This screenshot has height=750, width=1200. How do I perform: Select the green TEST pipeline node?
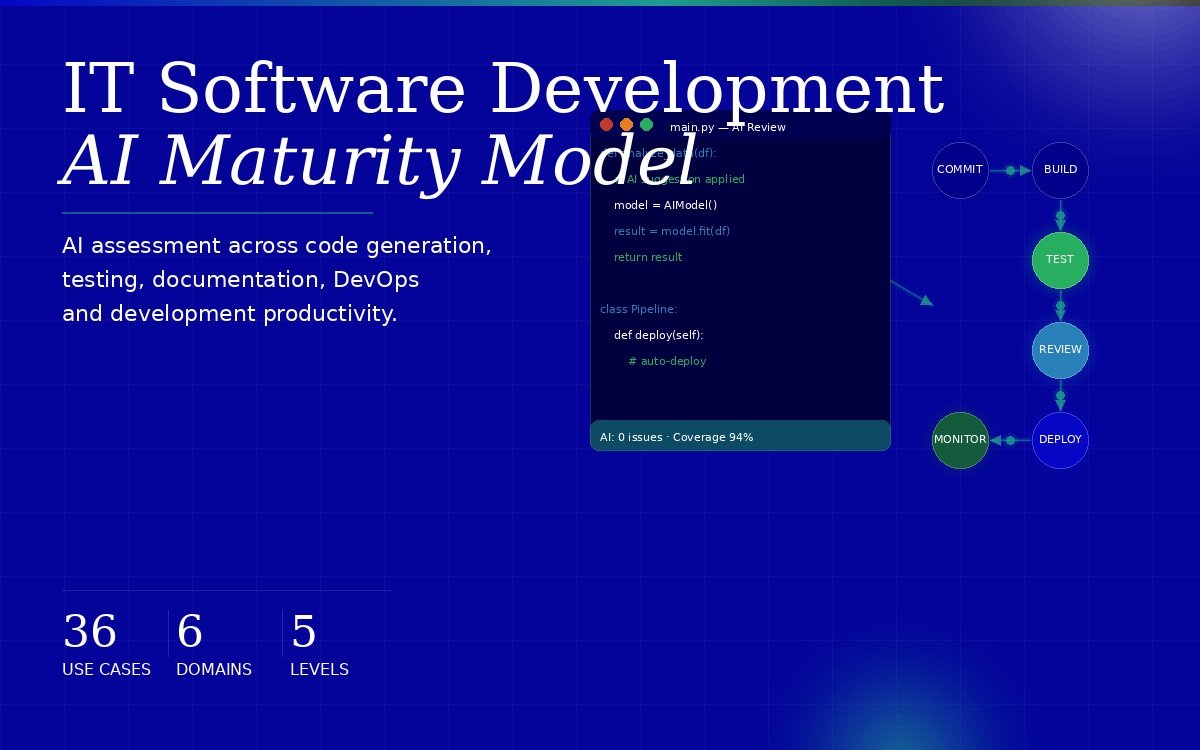point(1060,260)
